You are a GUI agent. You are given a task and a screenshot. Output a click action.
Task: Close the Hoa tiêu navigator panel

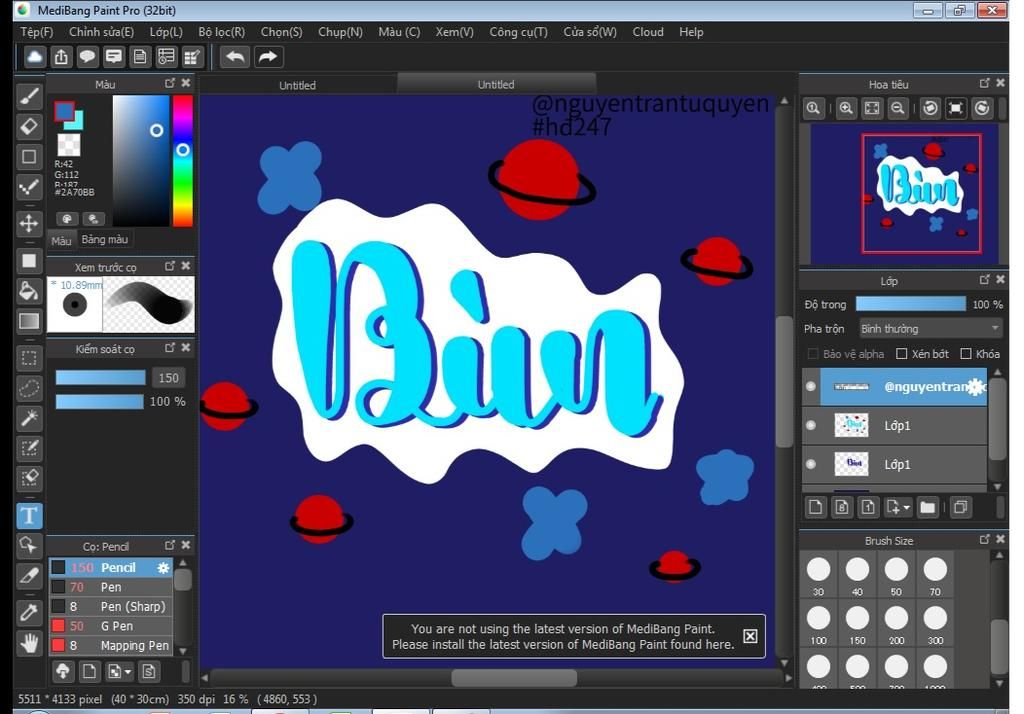(x=1000, y=83)
